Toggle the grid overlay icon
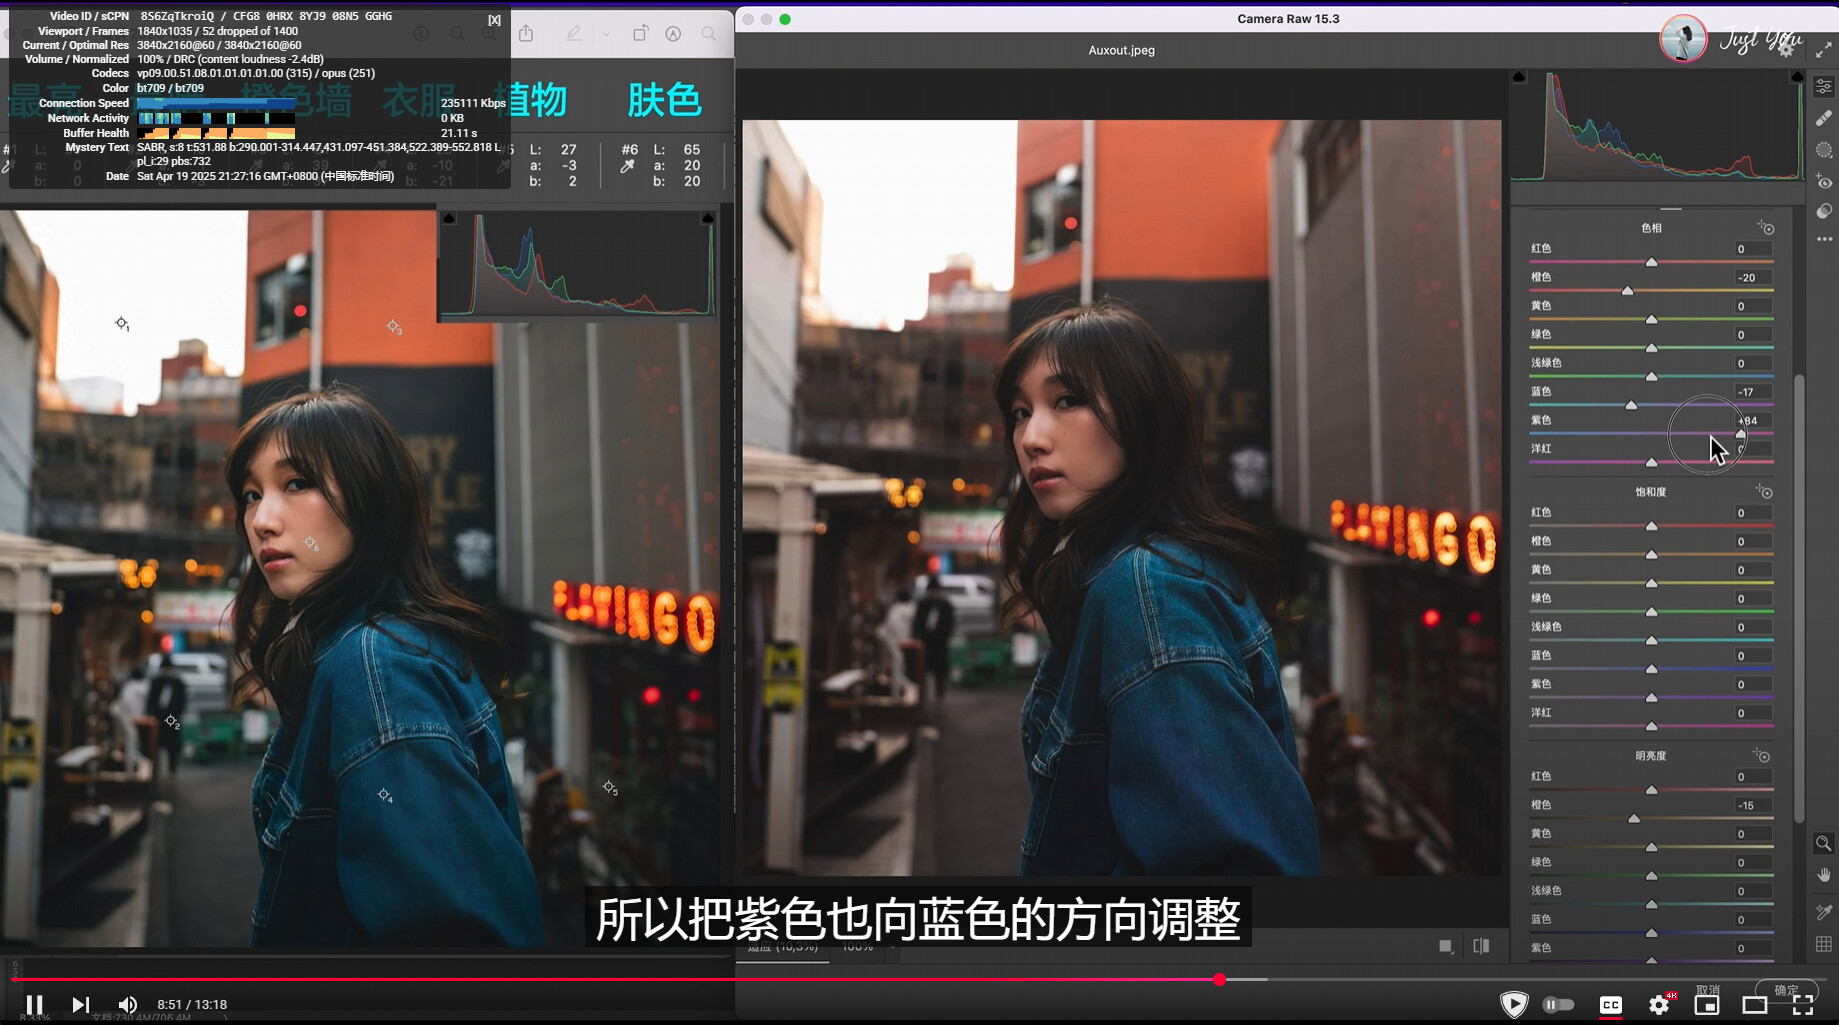Image resolution: width=1839 pixels, height=1025 pixels. (1824, 944)
